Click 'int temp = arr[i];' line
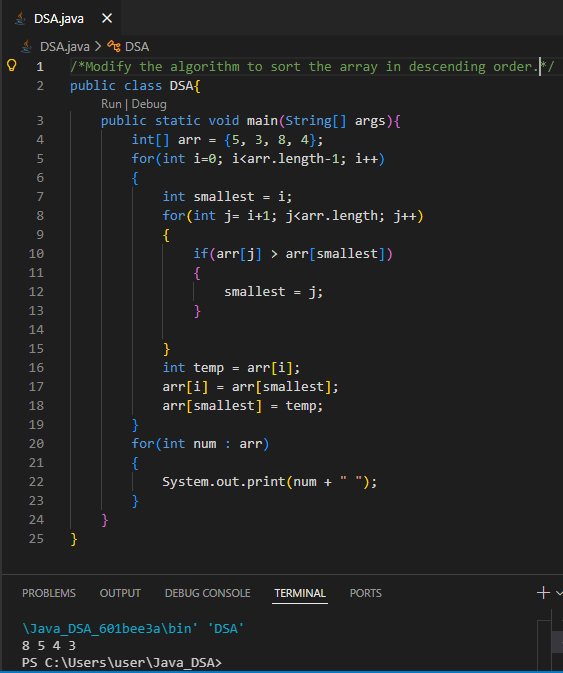 click(231, 368)
